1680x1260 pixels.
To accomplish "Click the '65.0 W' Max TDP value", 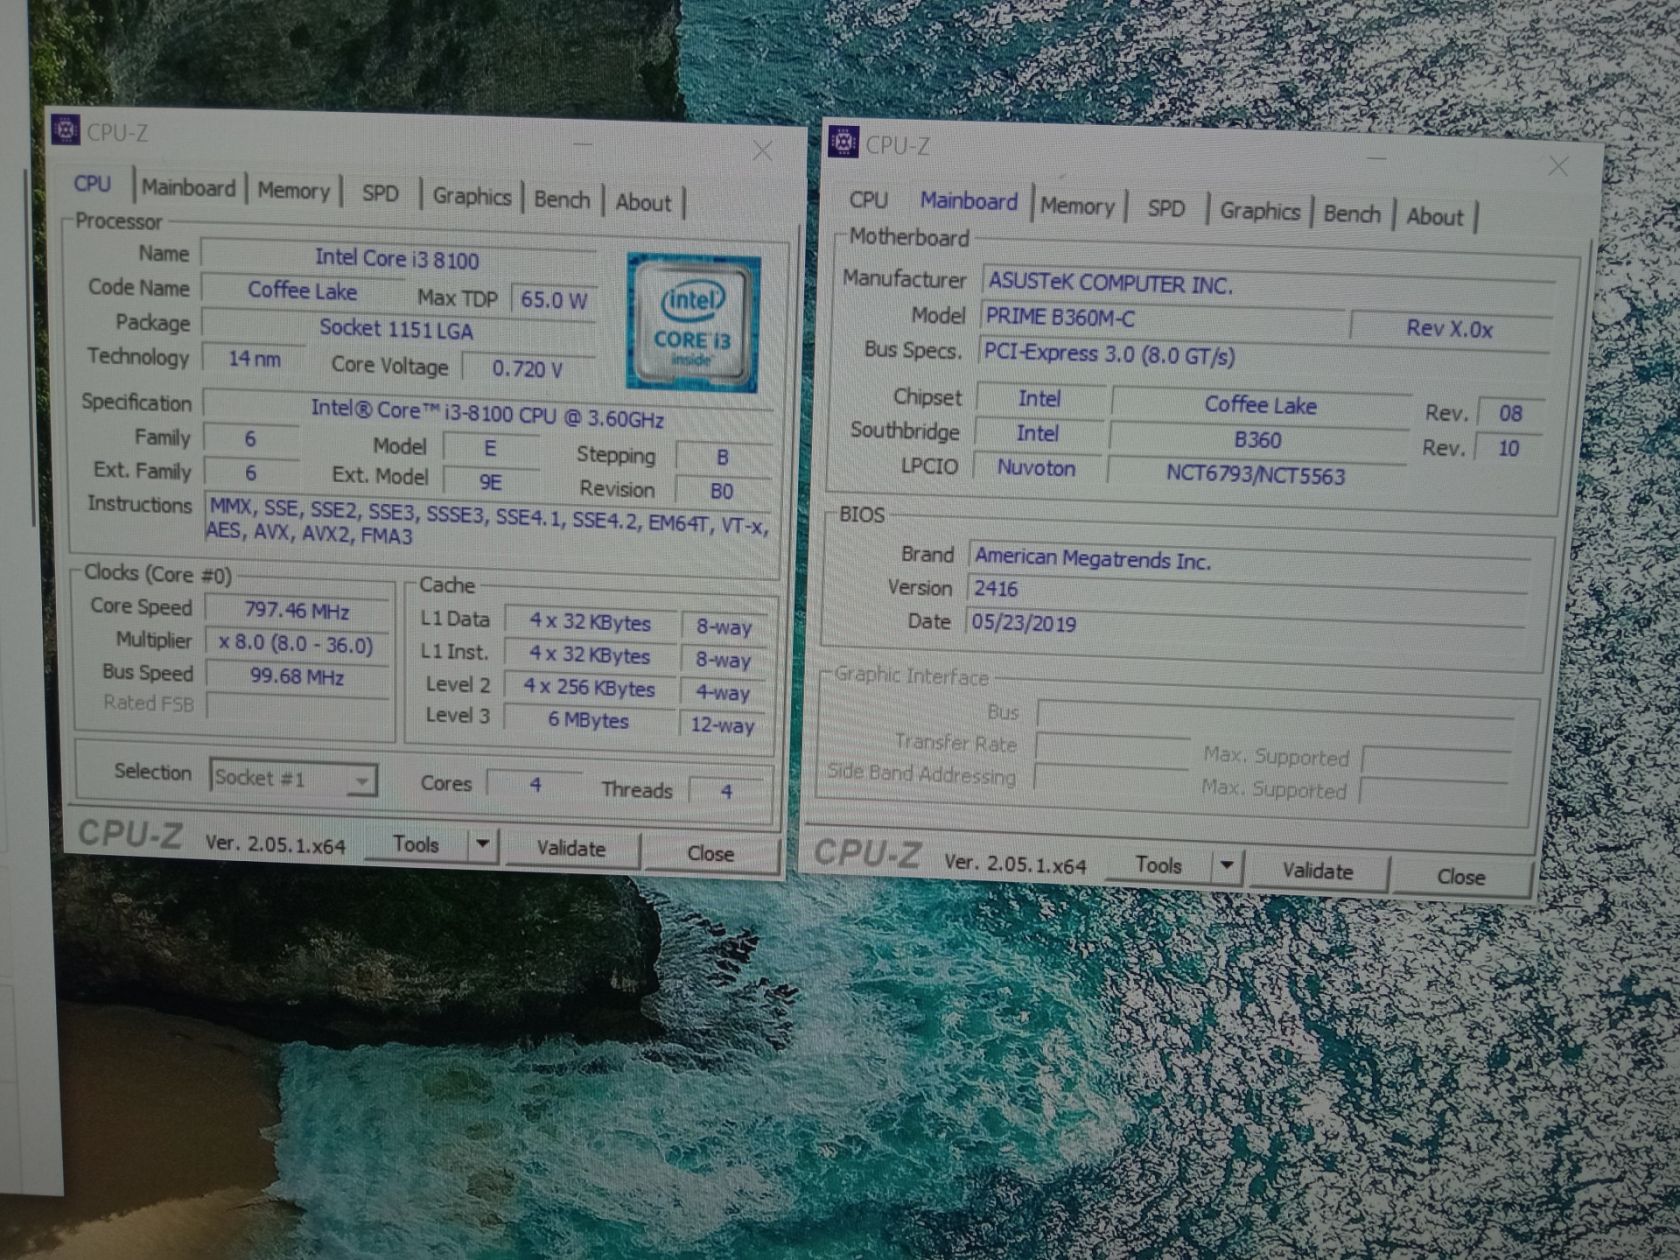I will pyautogui.click(x=554, y=299).
